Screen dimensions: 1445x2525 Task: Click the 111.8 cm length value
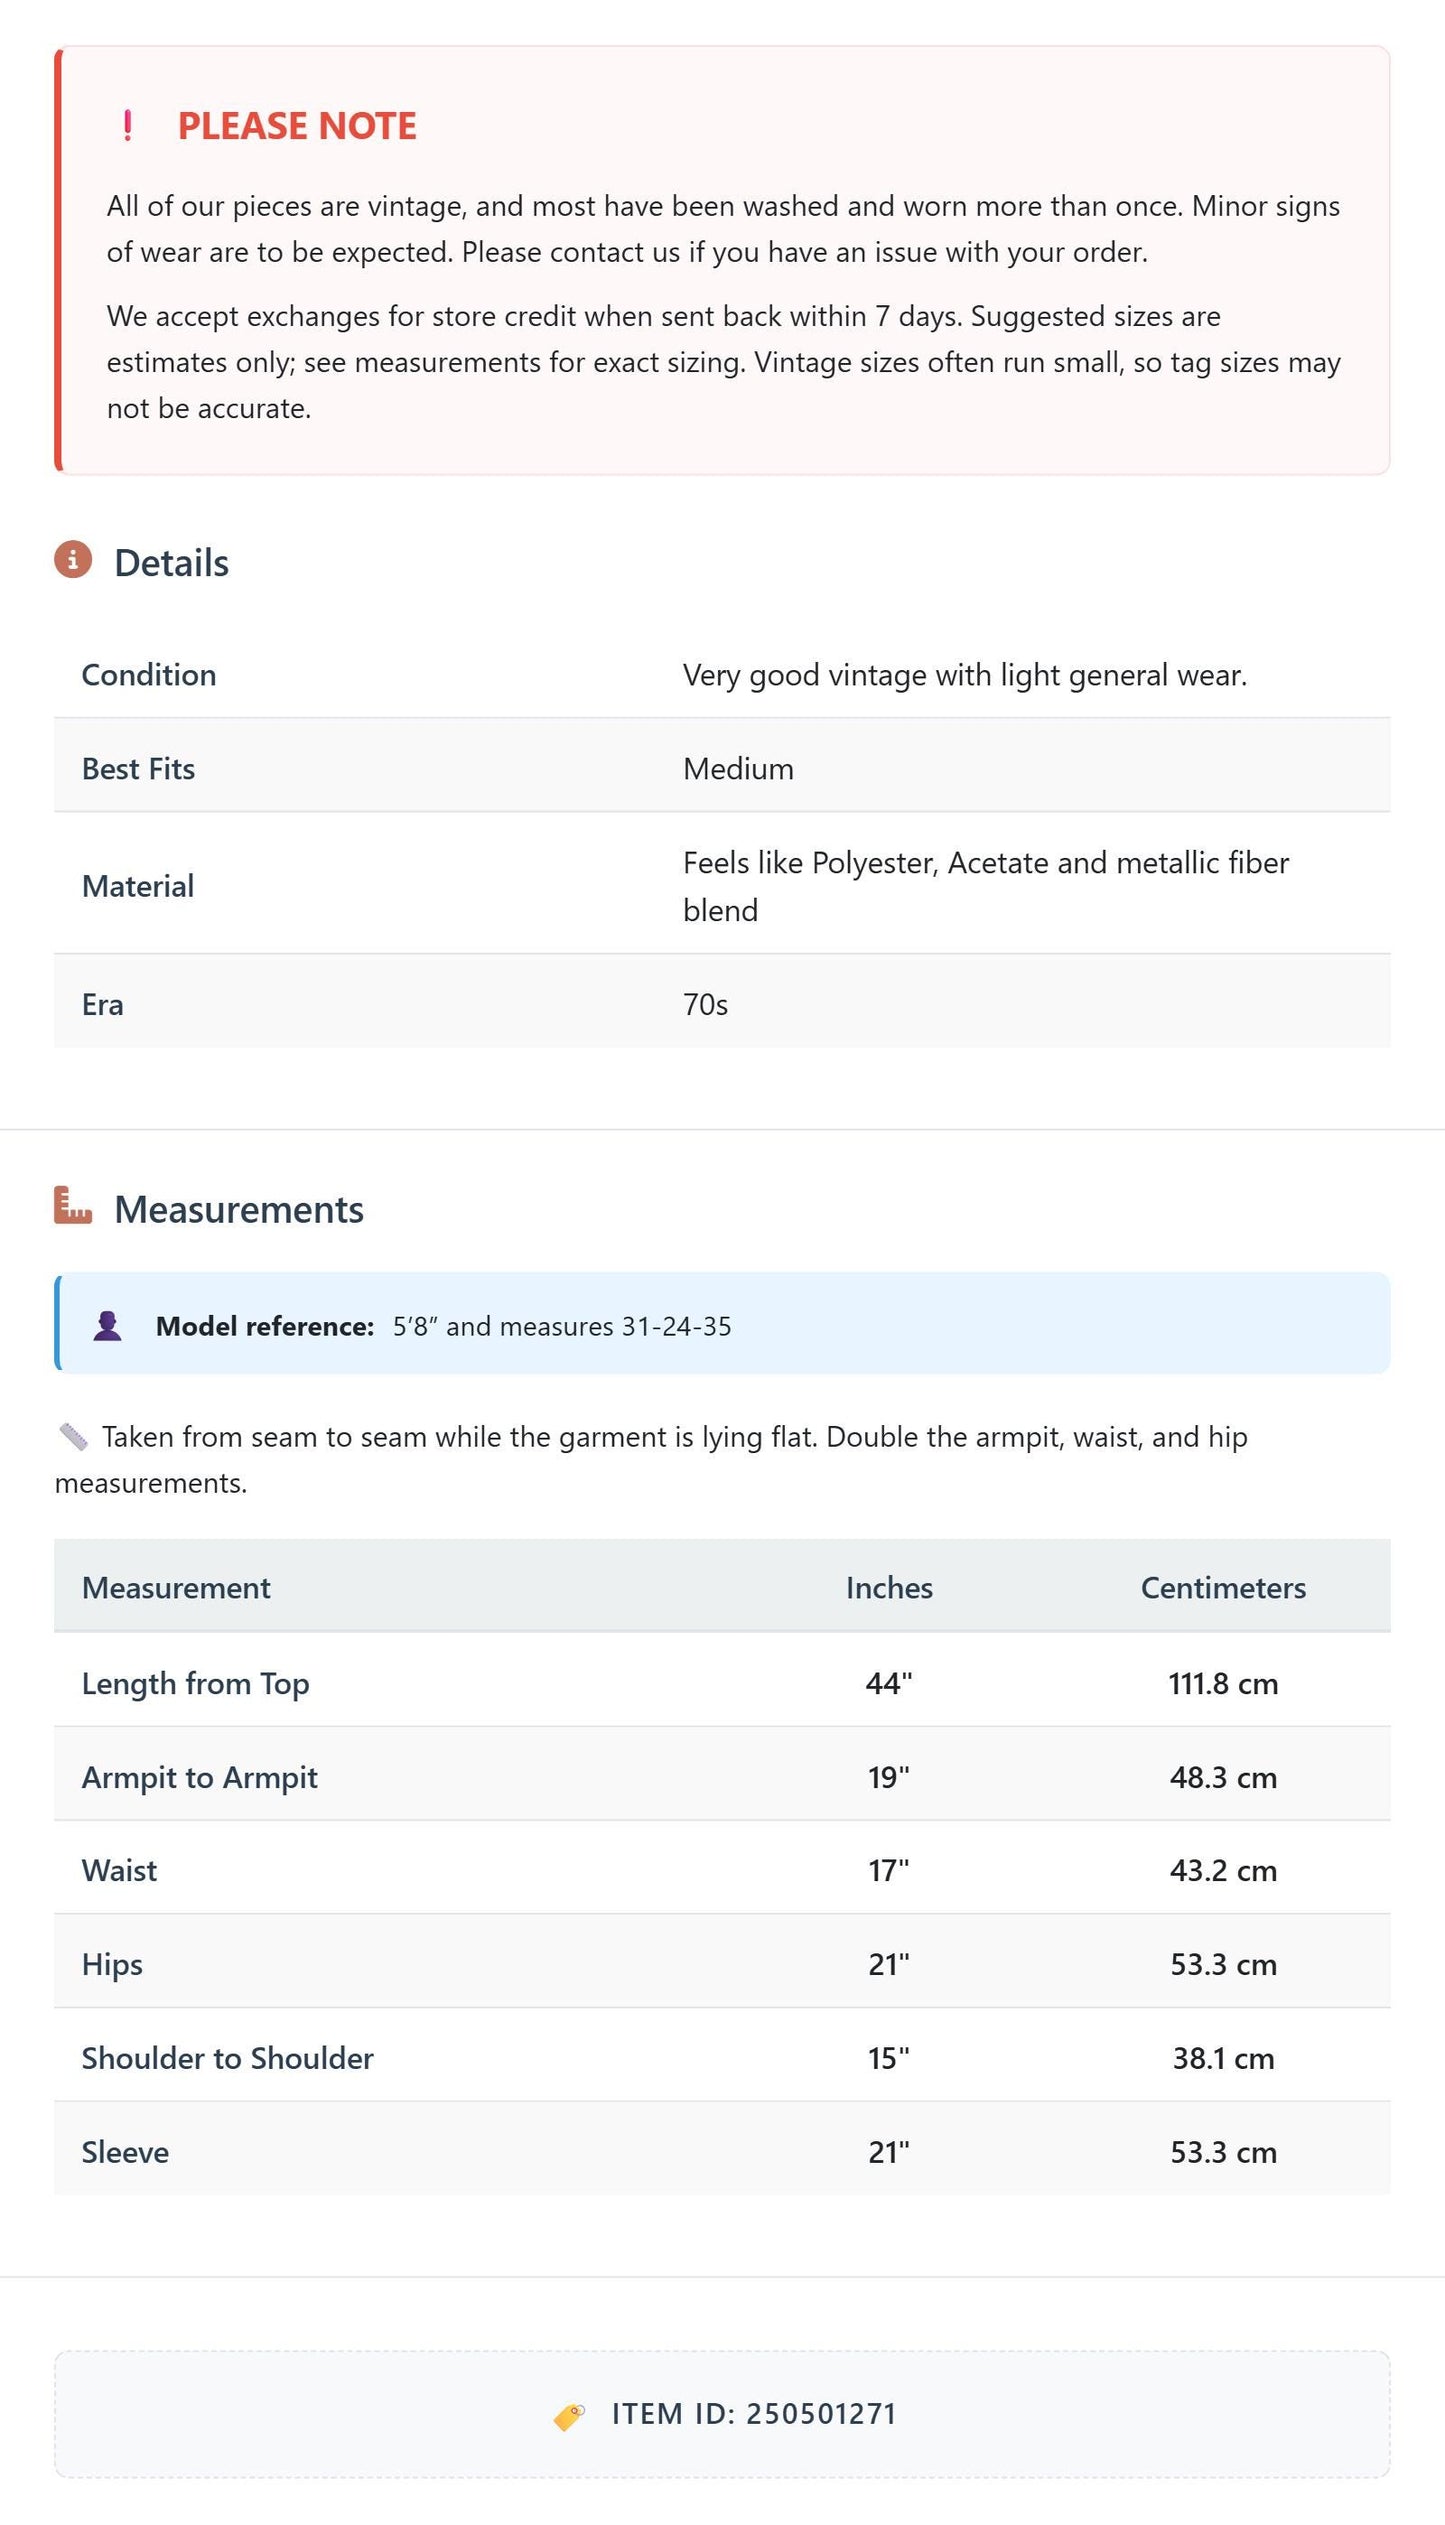pos(1223,1683)
